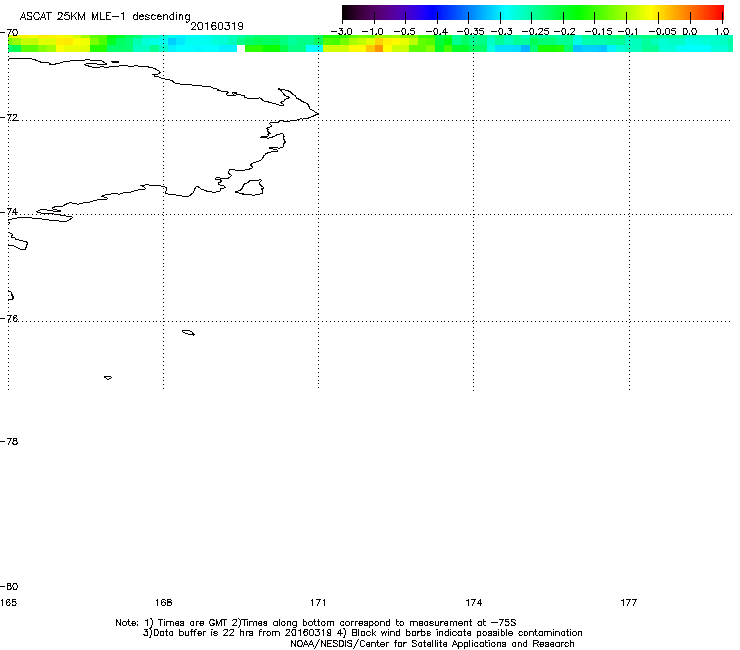Select the 165 longitude axis label
740x650 pixels.
tap(8, 602)
